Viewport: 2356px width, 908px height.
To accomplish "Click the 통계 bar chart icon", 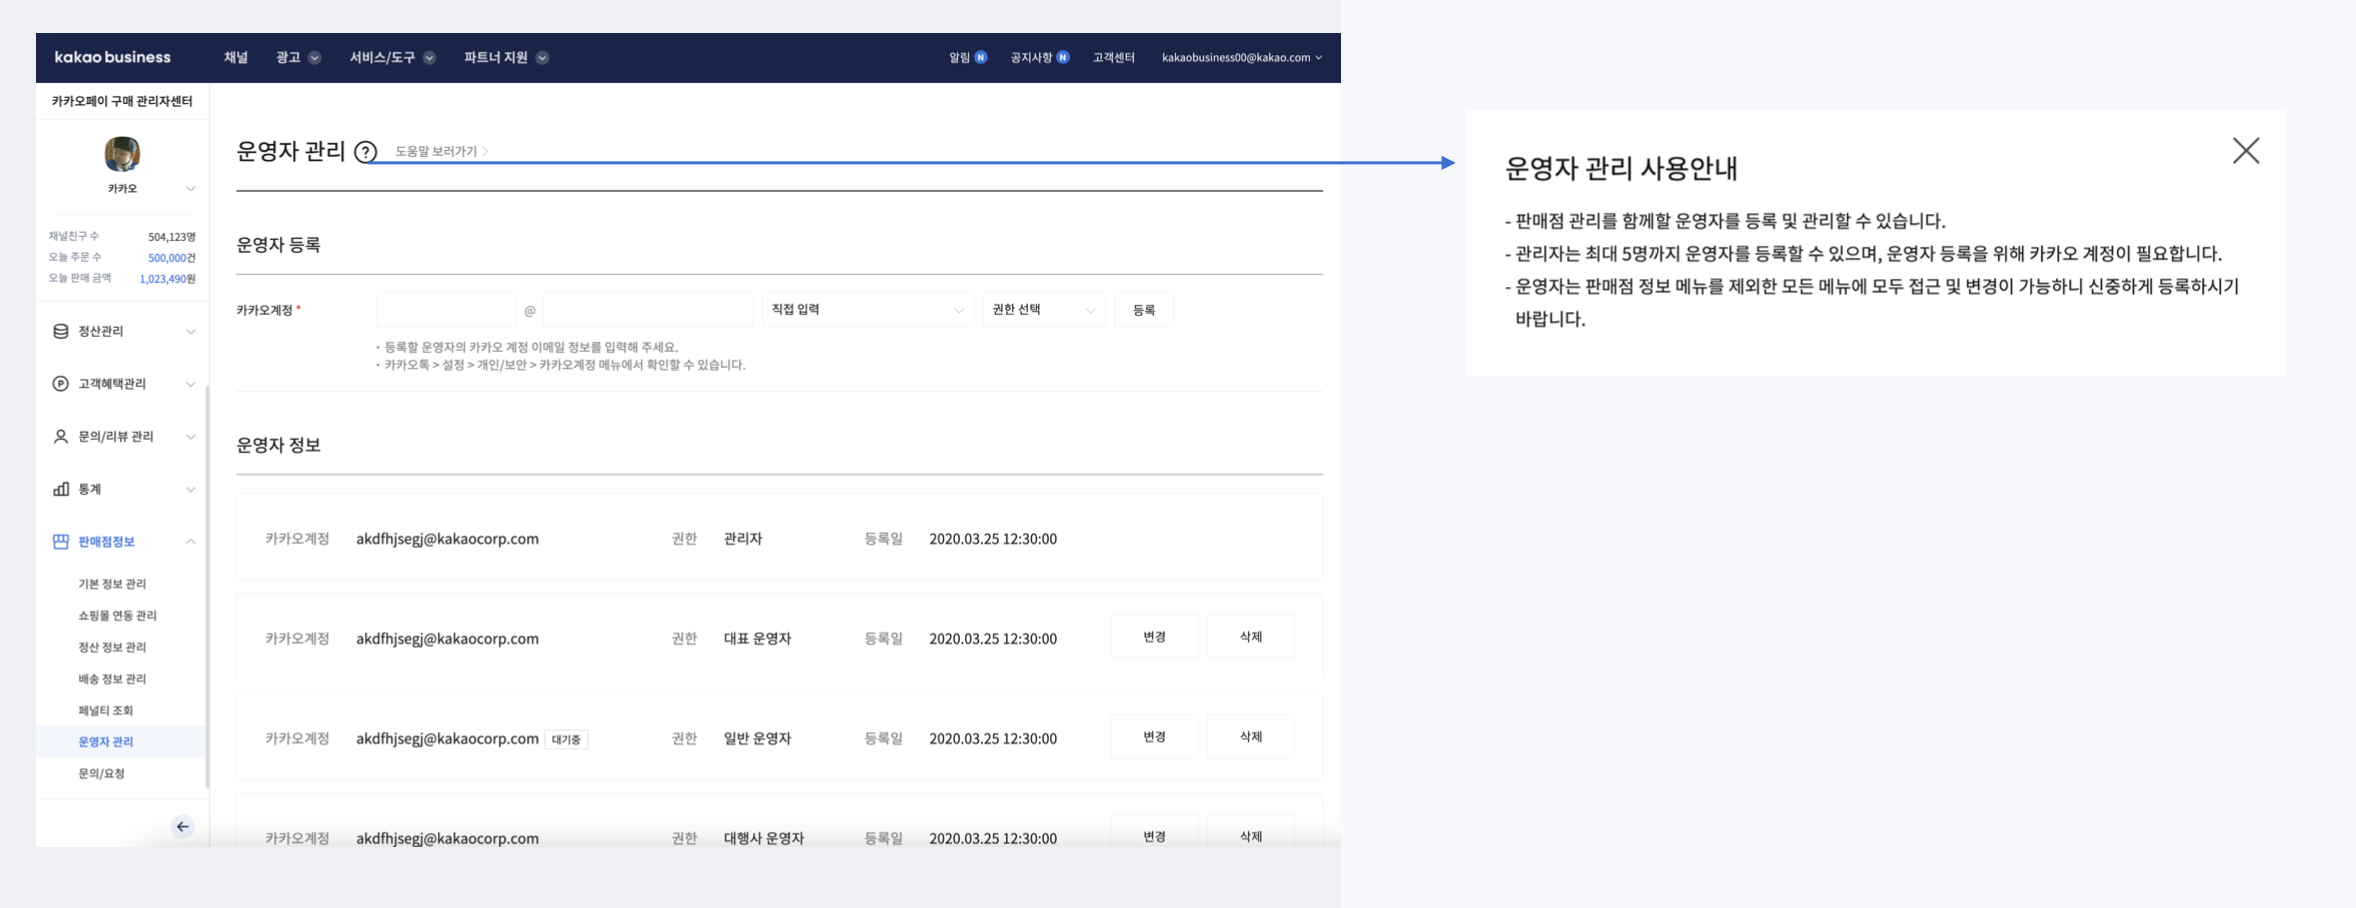I will (x=61, y=489).
